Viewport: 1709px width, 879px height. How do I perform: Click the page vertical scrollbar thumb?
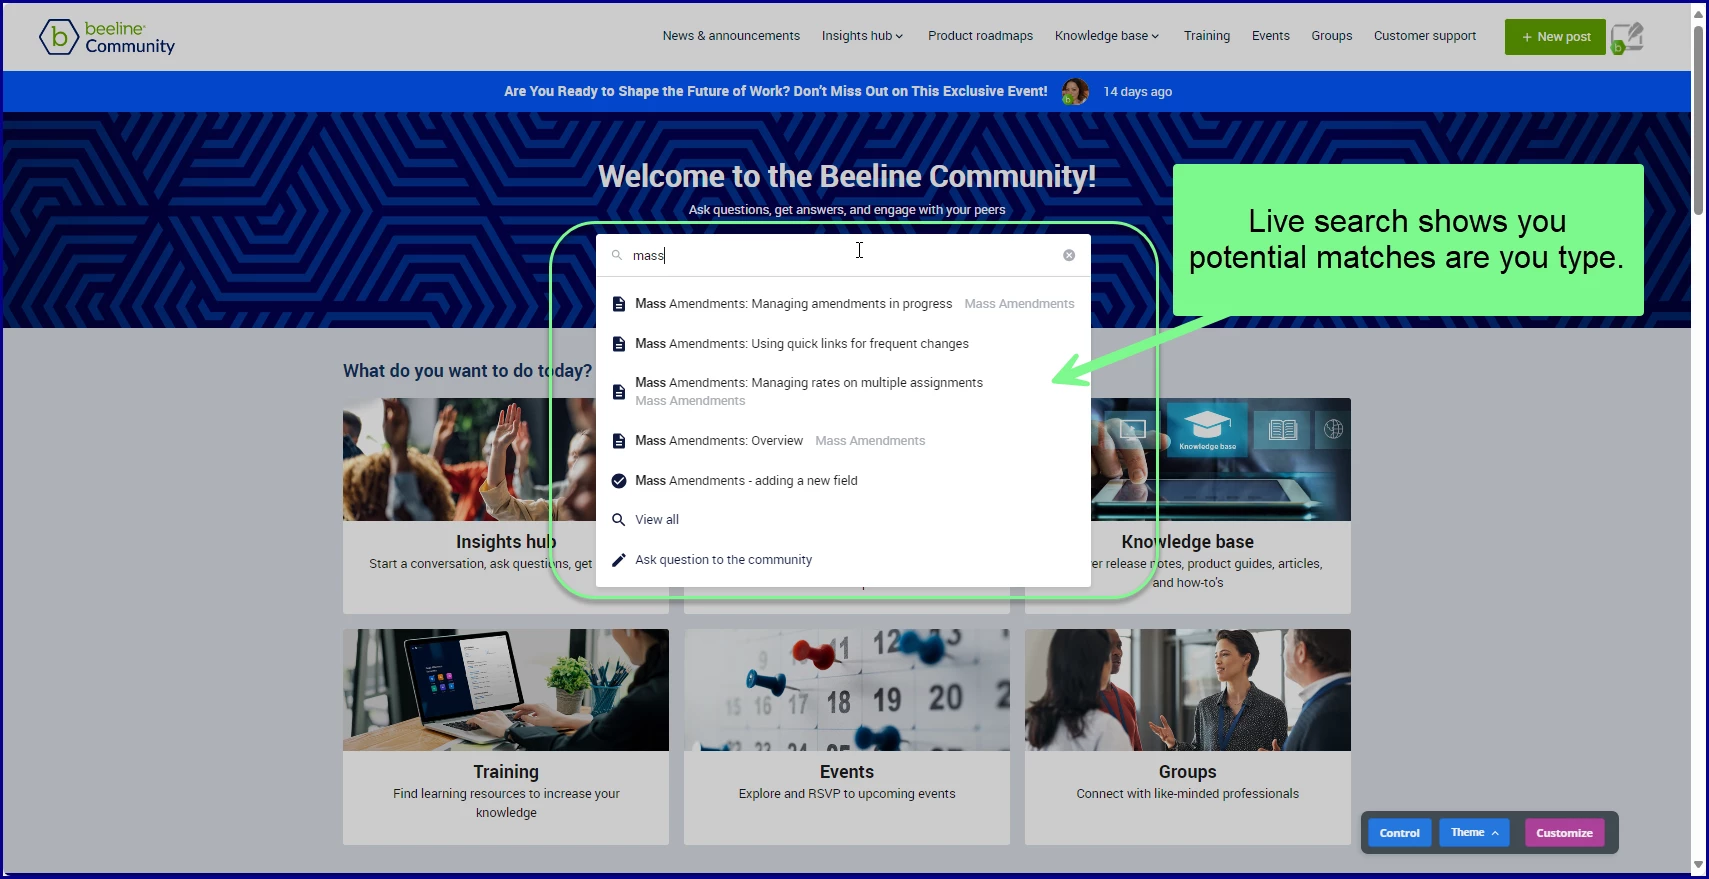coord(1698,120)
